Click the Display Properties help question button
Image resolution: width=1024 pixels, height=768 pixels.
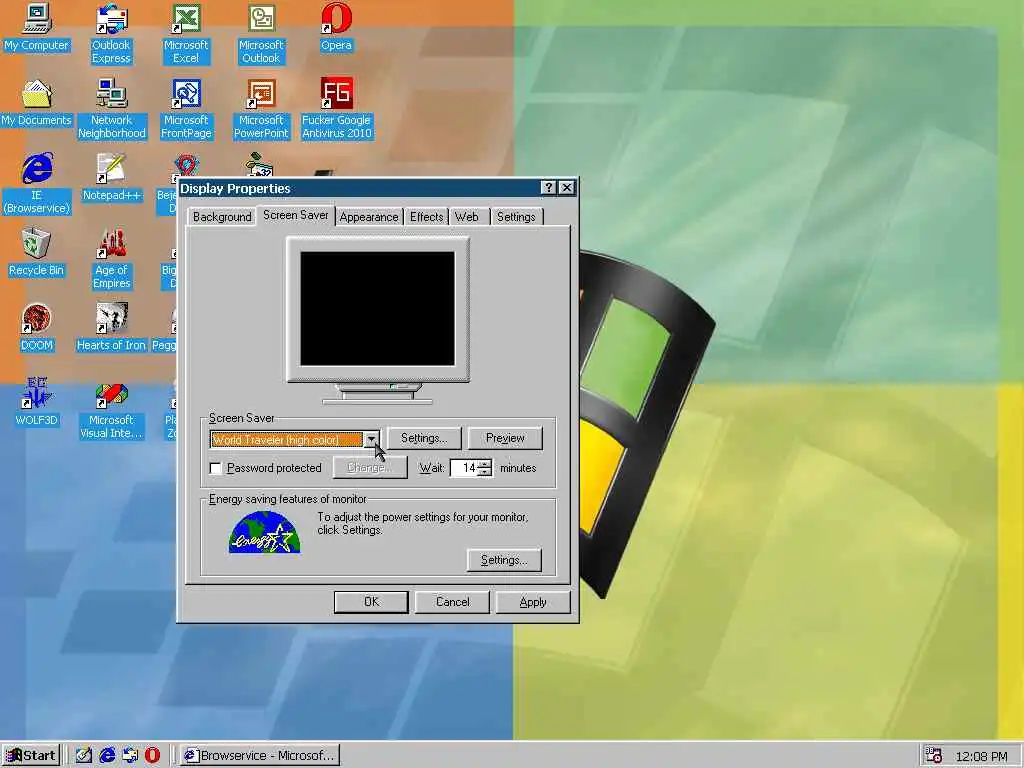549,188
